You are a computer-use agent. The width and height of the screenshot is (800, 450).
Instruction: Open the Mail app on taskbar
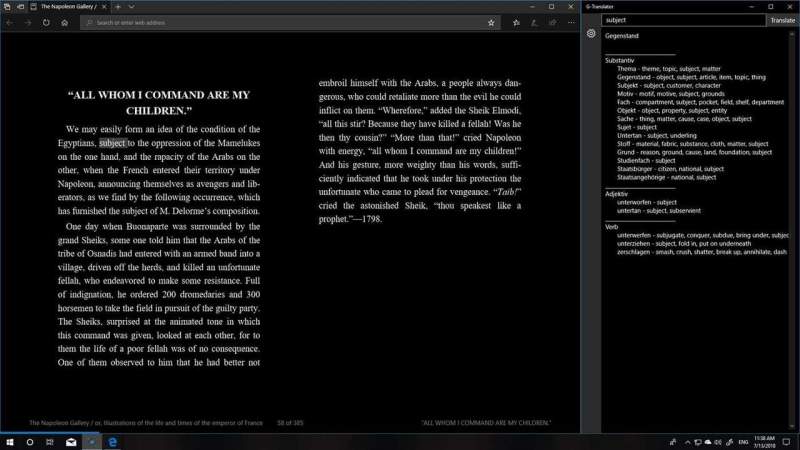71,442
